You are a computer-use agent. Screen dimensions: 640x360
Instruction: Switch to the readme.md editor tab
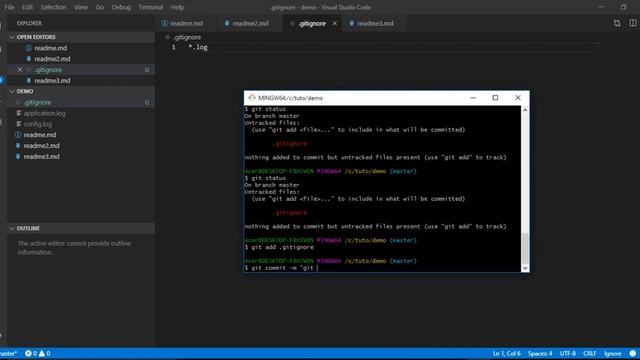[187, 23]
